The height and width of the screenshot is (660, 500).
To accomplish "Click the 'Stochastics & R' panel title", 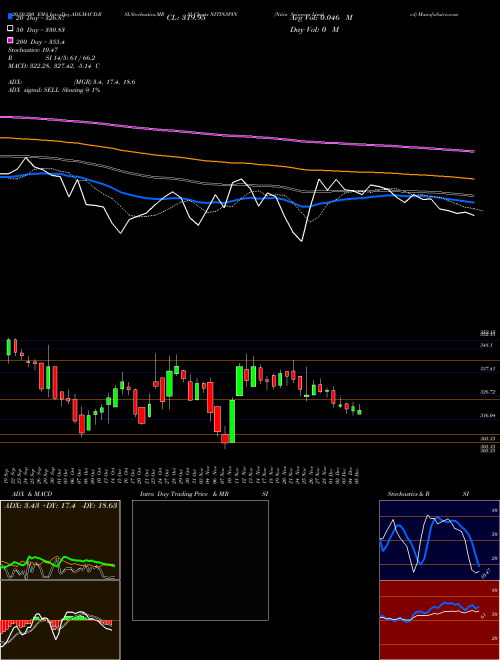I will (x=409, y=494).
